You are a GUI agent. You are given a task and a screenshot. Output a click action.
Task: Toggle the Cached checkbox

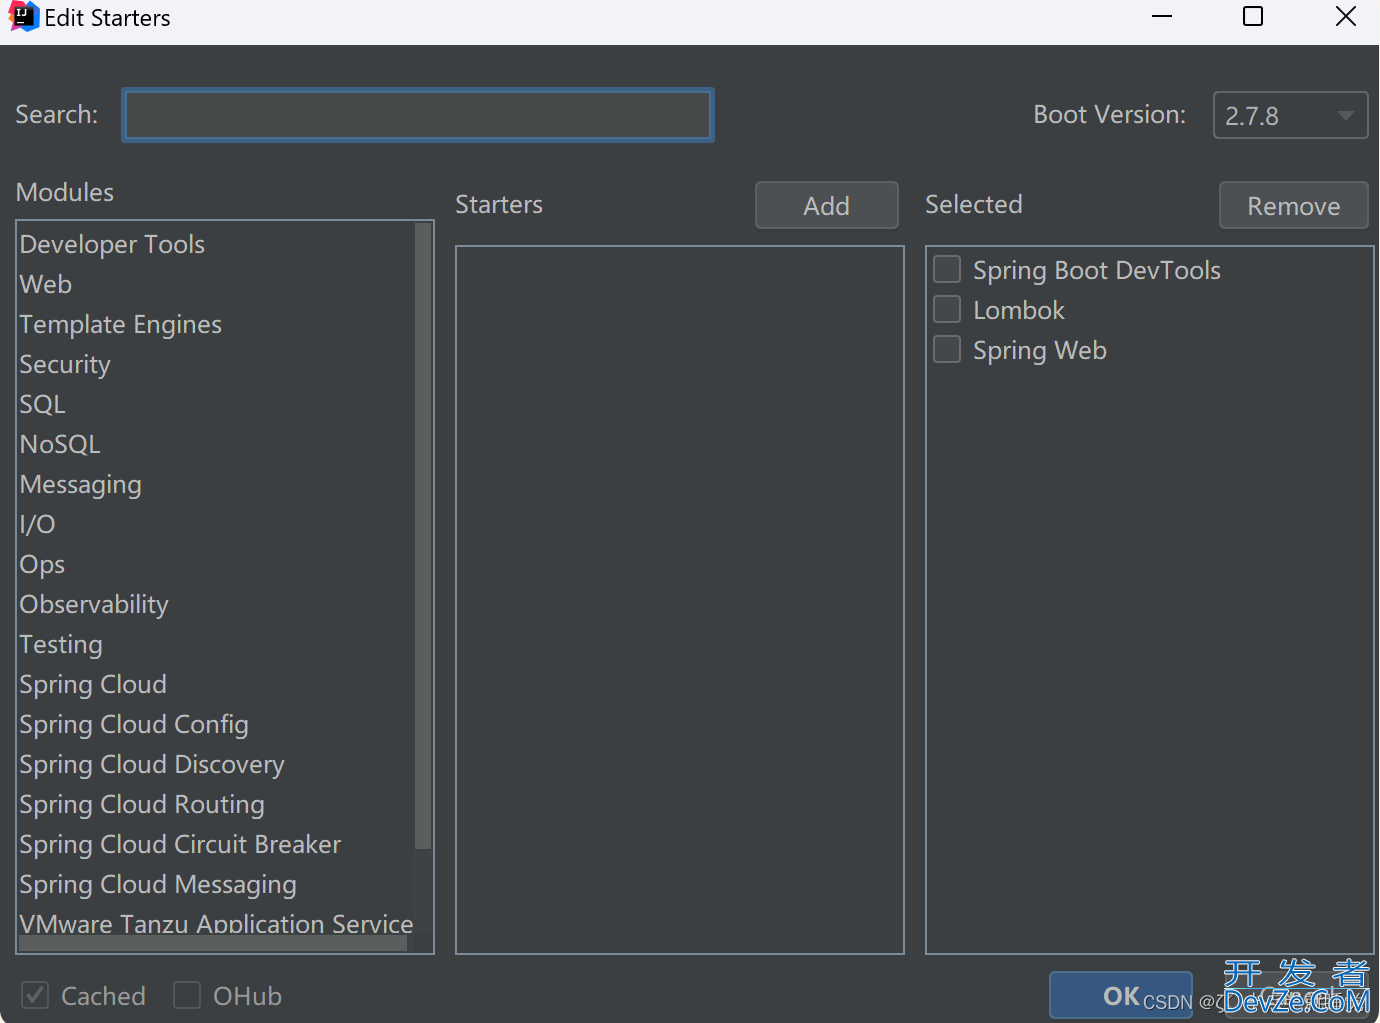[35, 995]
